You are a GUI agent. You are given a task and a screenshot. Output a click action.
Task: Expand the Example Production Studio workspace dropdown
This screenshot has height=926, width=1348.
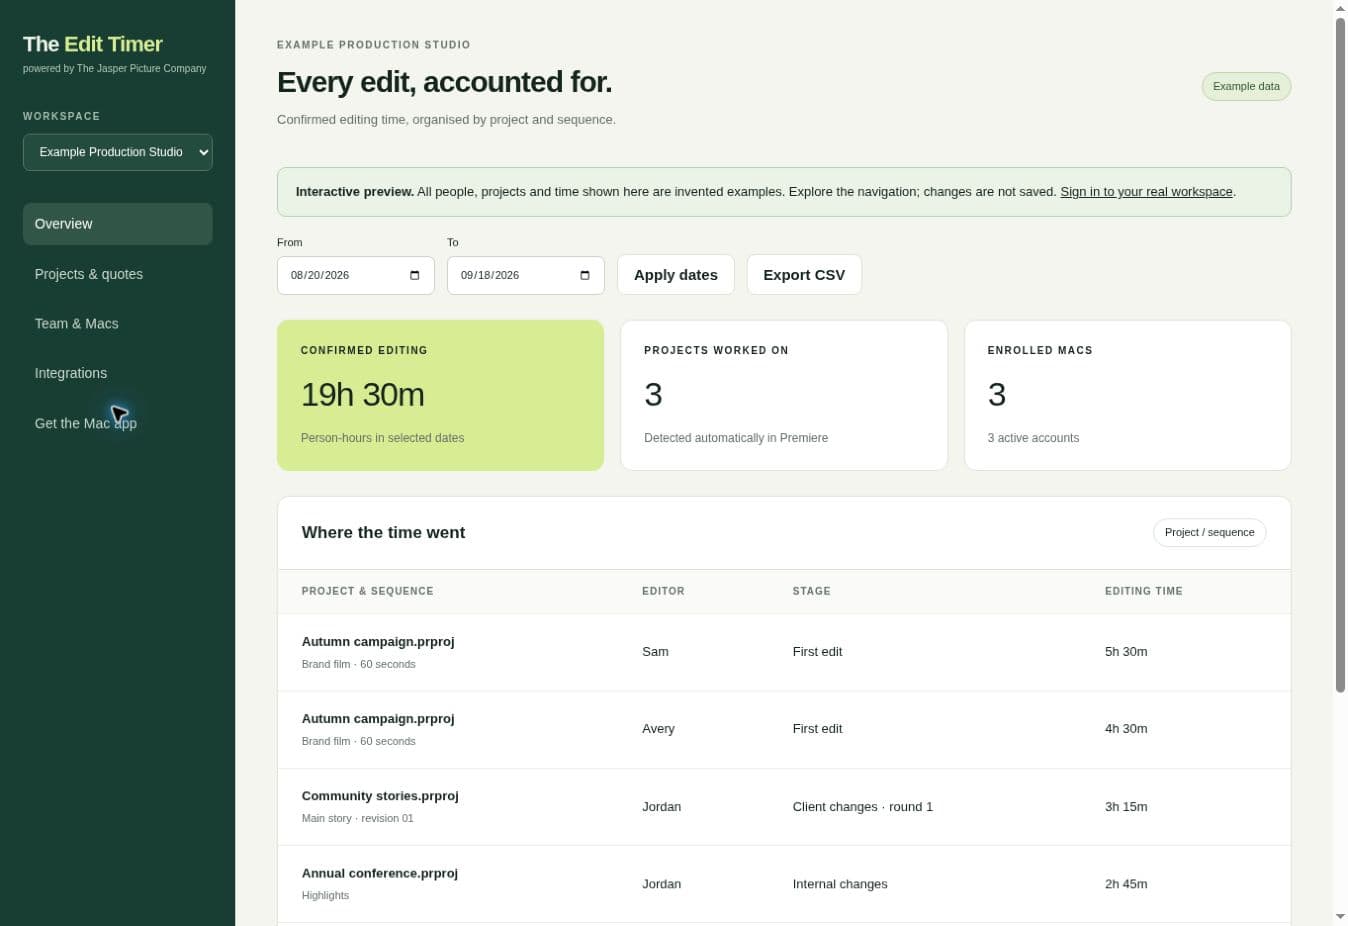(118, 152)
